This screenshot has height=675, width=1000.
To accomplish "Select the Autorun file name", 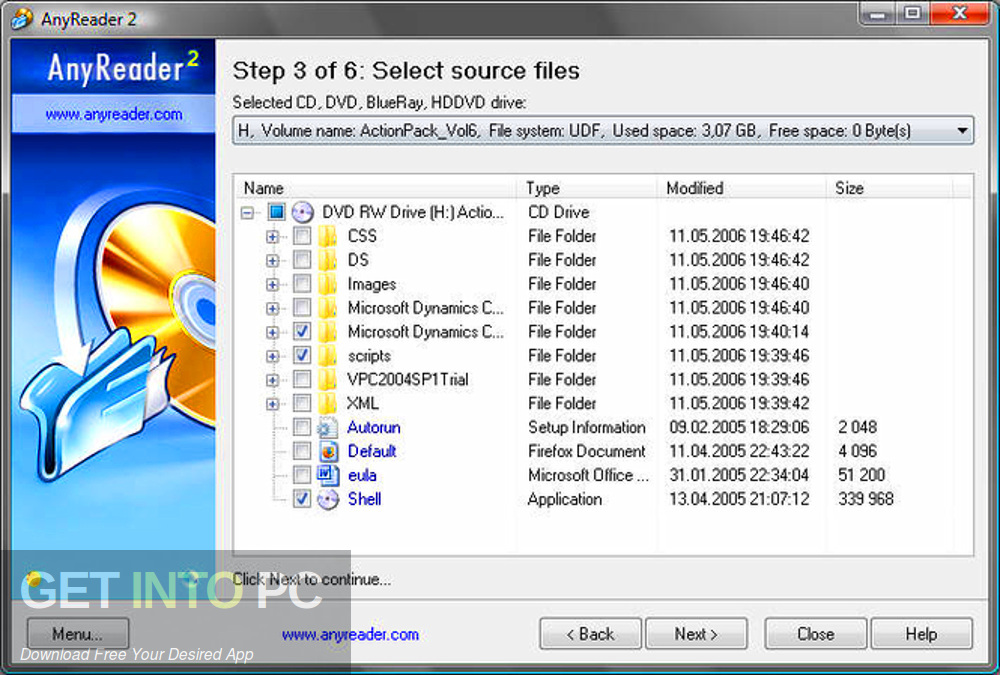I will pyautogui.click(x=374, y=427).
